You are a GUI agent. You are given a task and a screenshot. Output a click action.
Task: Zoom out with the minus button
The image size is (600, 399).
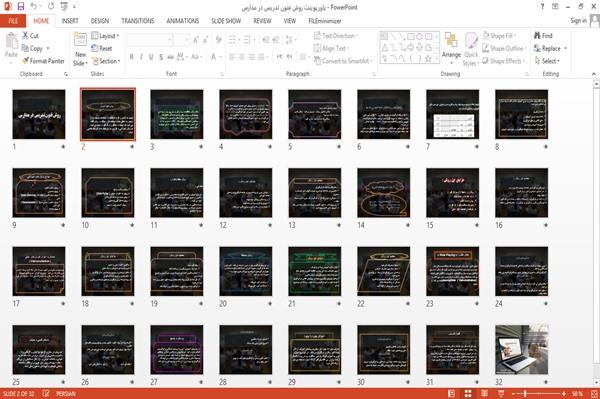(x=514, y=394)
